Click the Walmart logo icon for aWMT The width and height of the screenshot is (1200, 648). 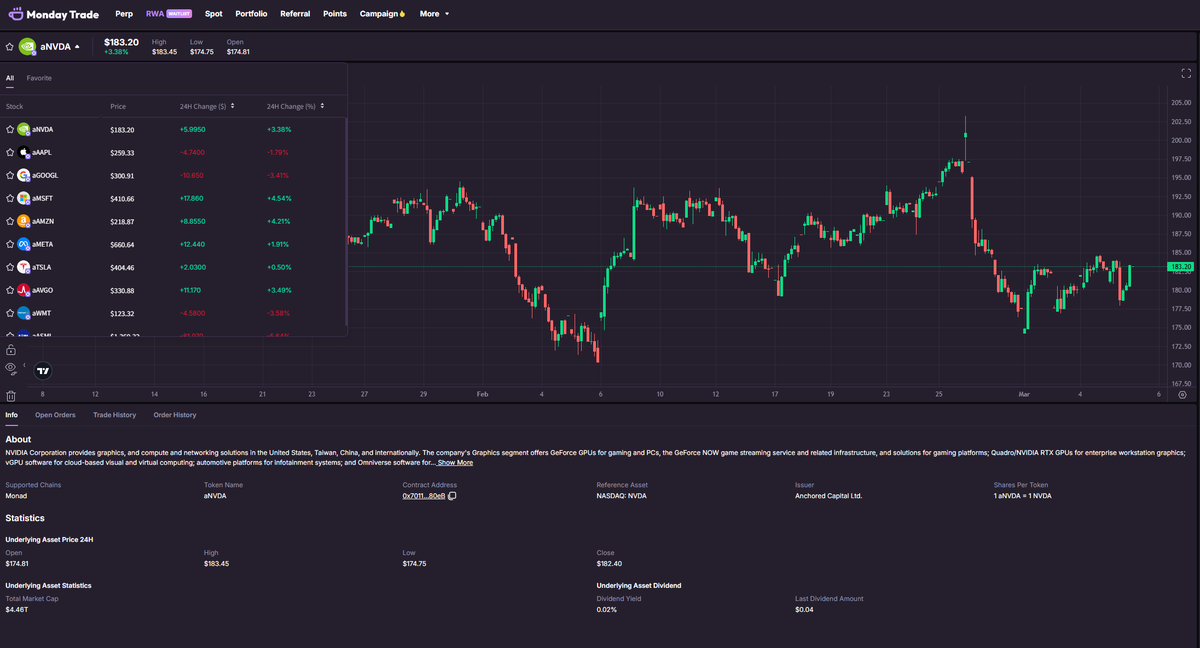click(24, 313)
